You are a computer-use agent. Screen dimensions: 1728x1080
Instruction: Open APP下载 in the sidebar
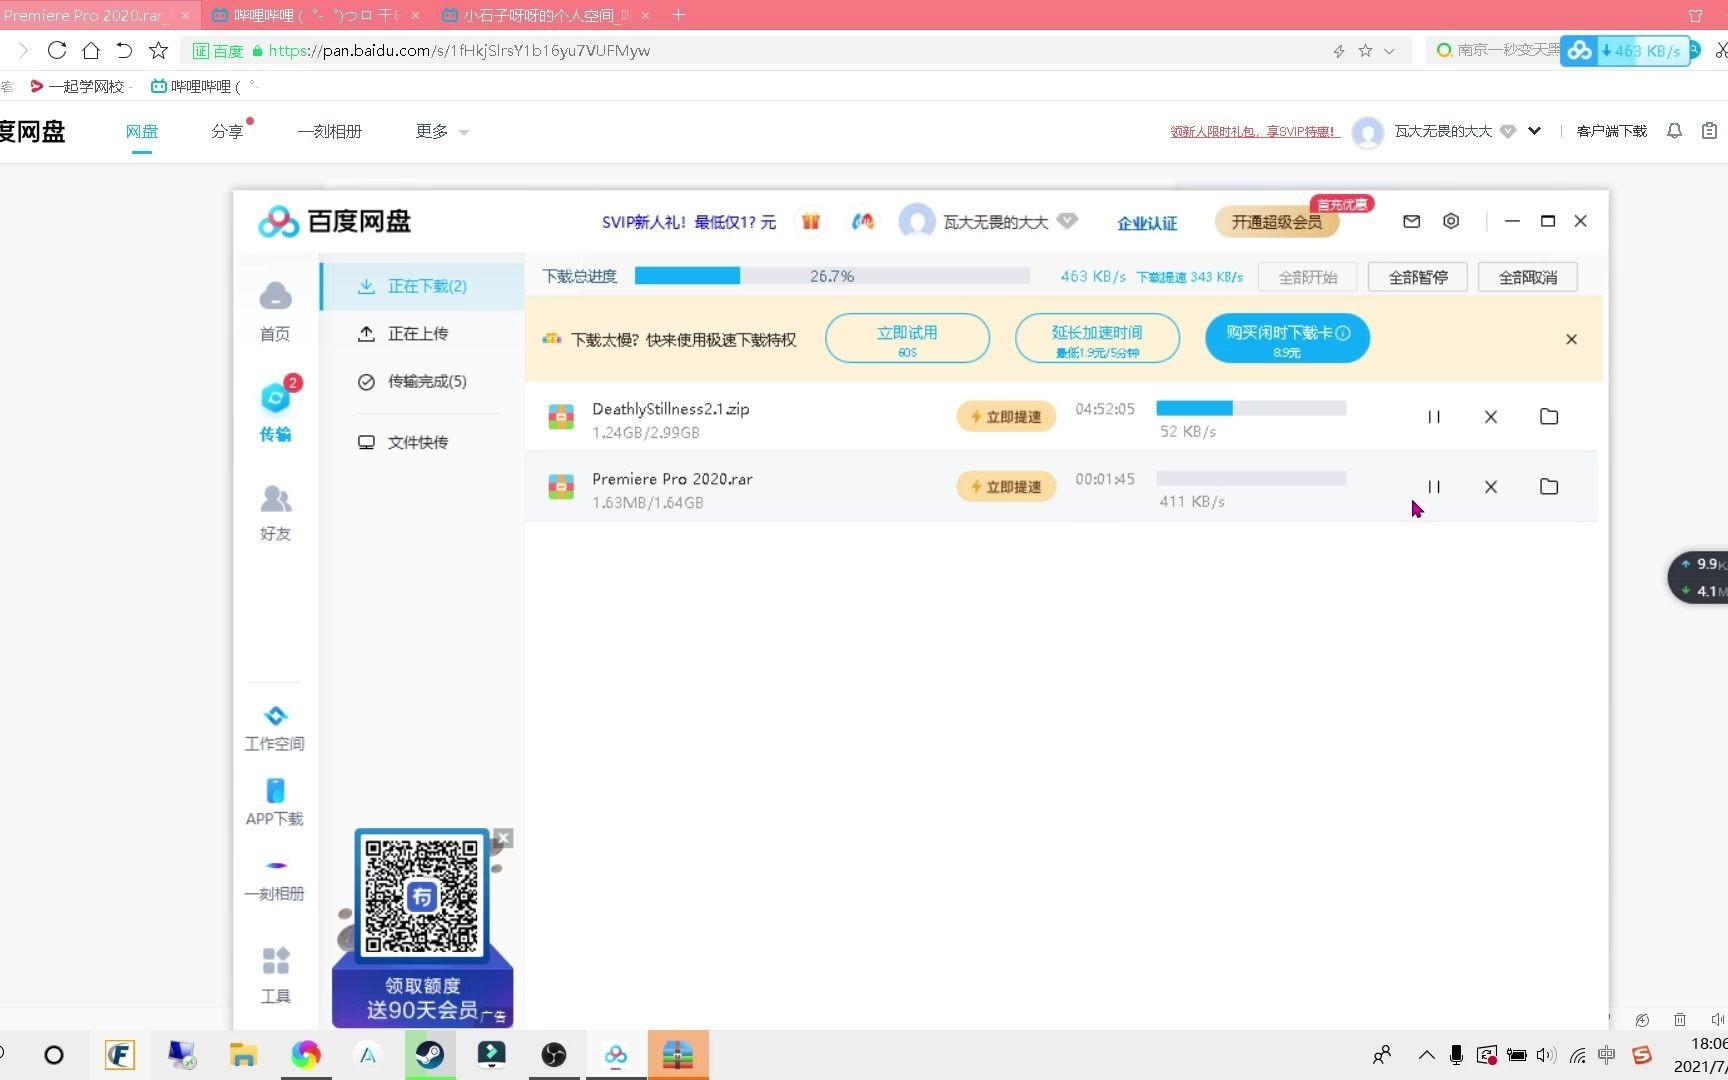tap(275, 802)
